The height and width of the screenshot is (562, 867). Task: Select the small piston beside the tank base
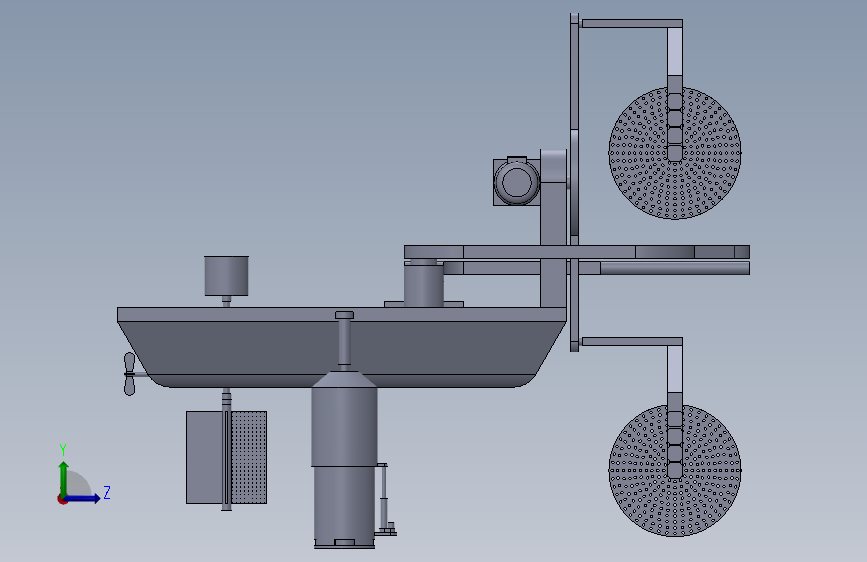tap(383, 499)
